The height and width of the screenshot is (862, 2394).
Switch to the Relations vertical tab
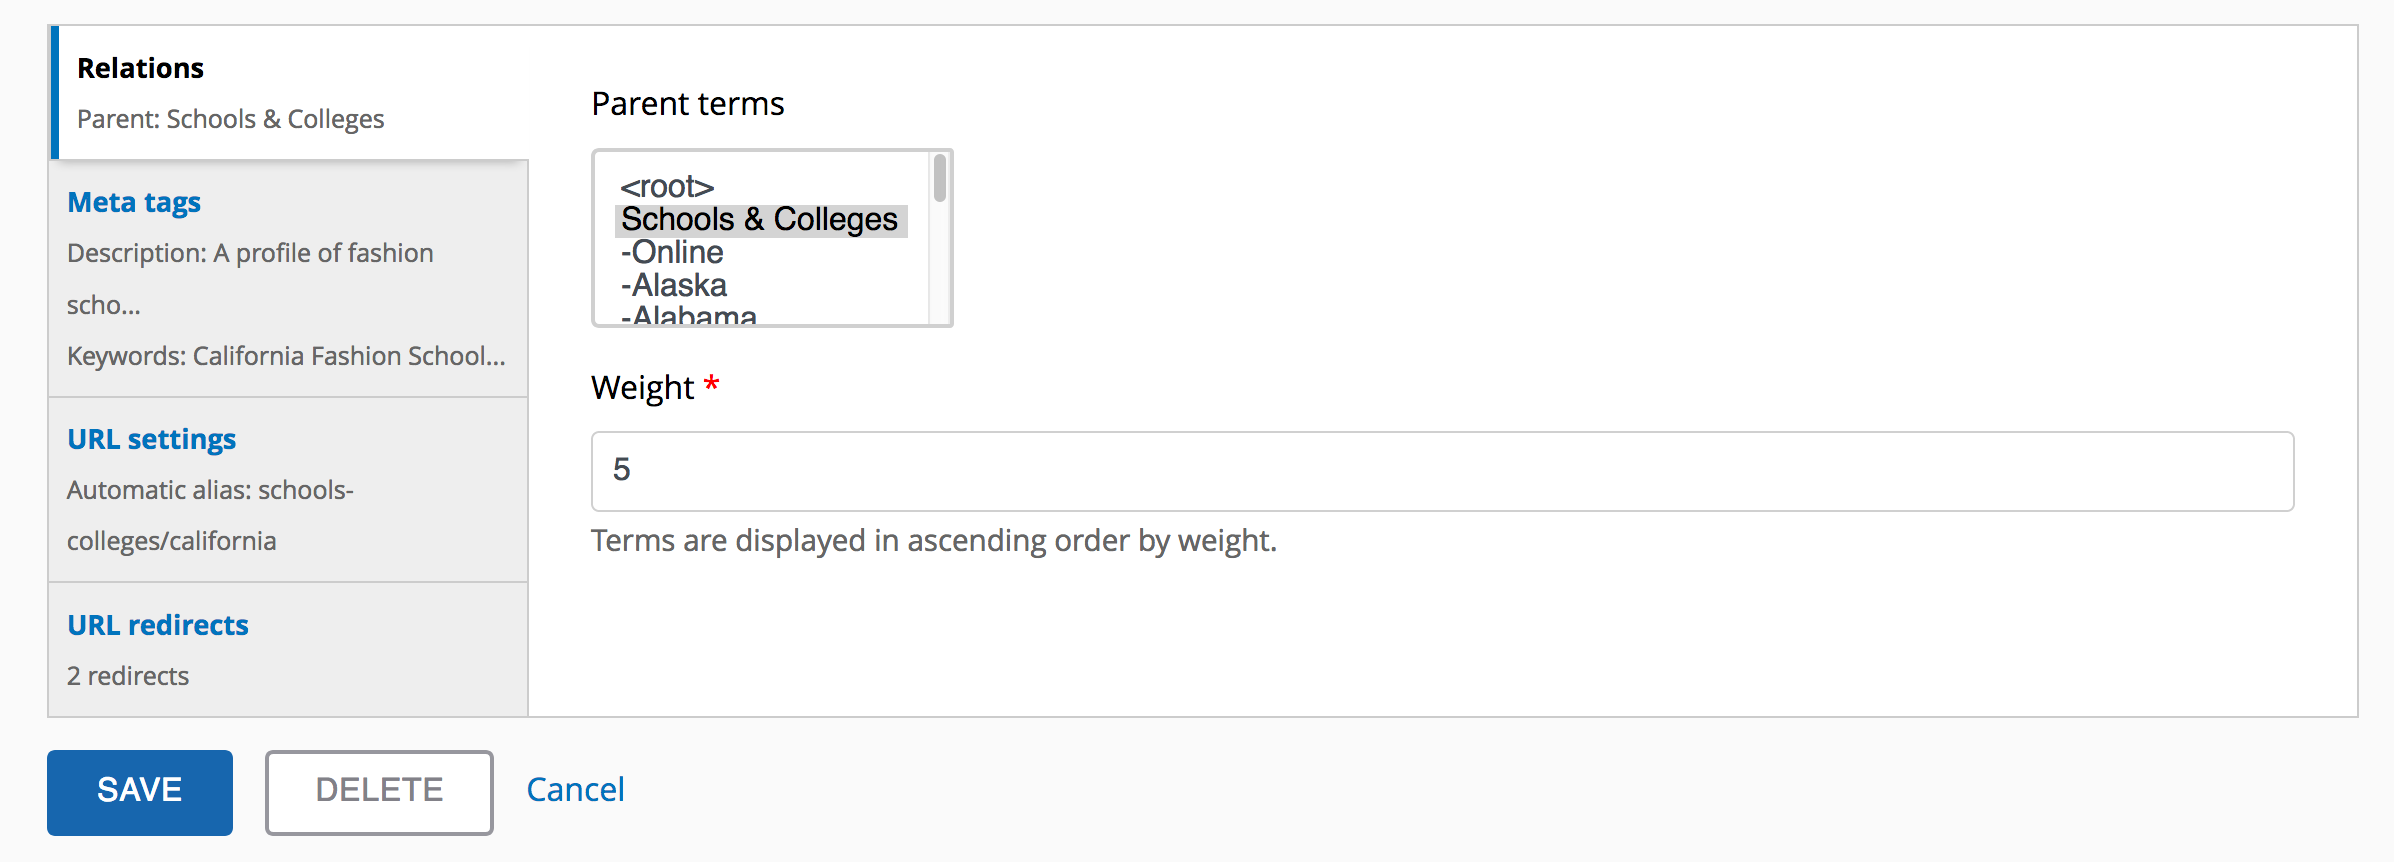click(x=140, y=67)
